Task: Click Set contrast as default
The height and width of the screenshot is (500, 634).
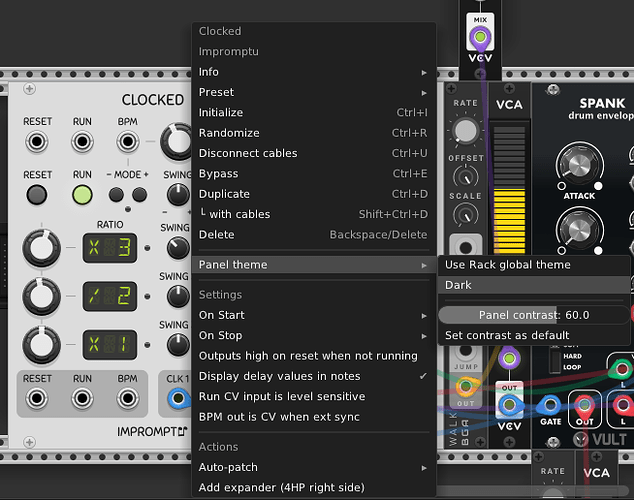Action: (534, 335)
